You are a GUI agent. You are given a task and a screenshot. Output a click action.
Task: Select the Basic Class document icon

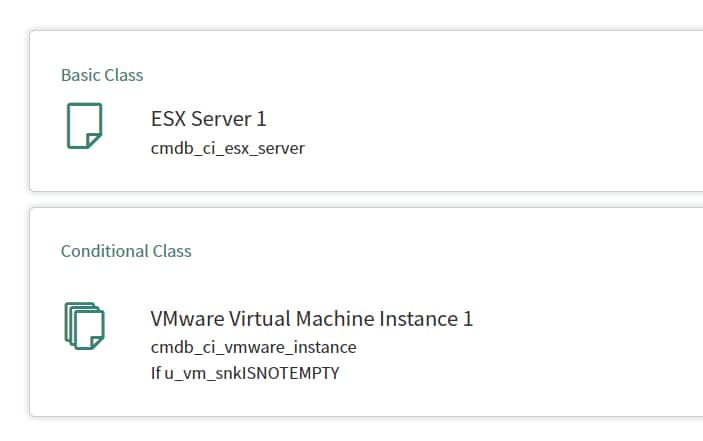point(84,125)
